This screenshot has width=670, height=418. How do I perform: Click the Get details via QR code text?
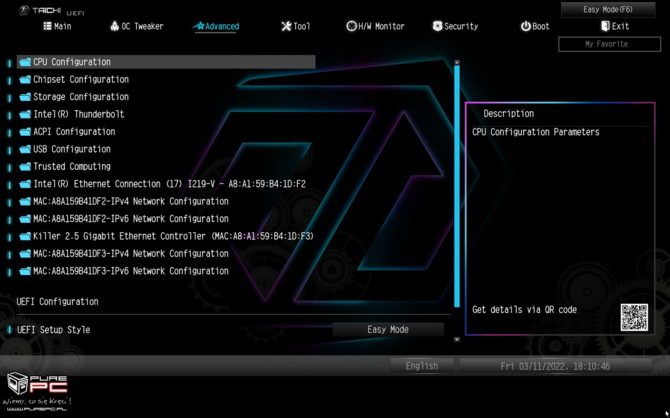point(524,310)
